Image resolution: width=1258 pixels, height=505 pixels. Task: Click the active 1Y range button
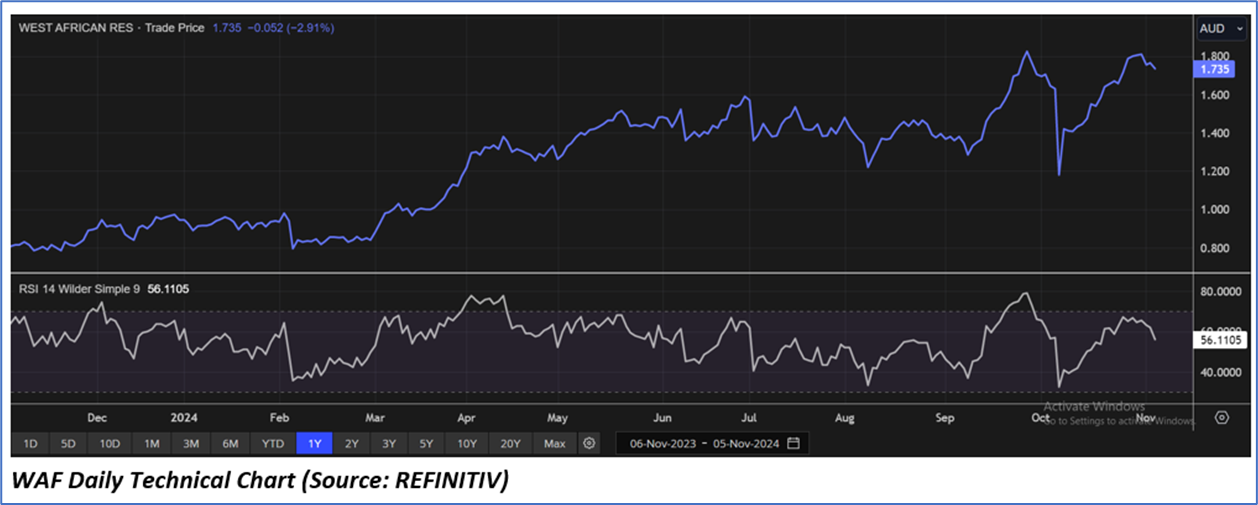314,443
